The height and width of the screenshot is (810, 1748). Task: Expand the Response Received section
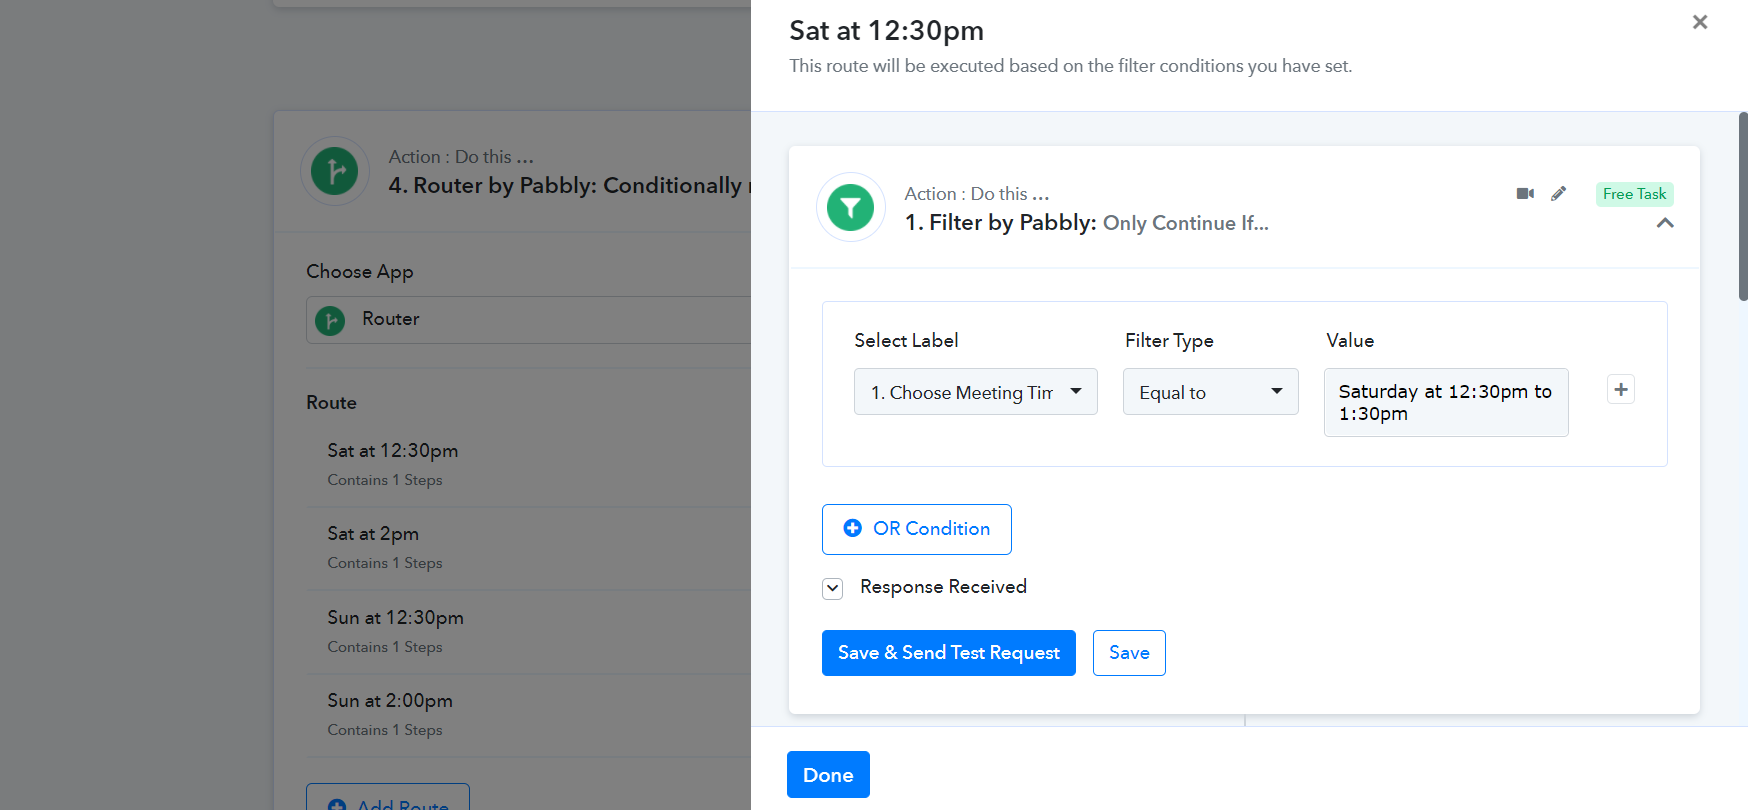click(x=832, y=588)
